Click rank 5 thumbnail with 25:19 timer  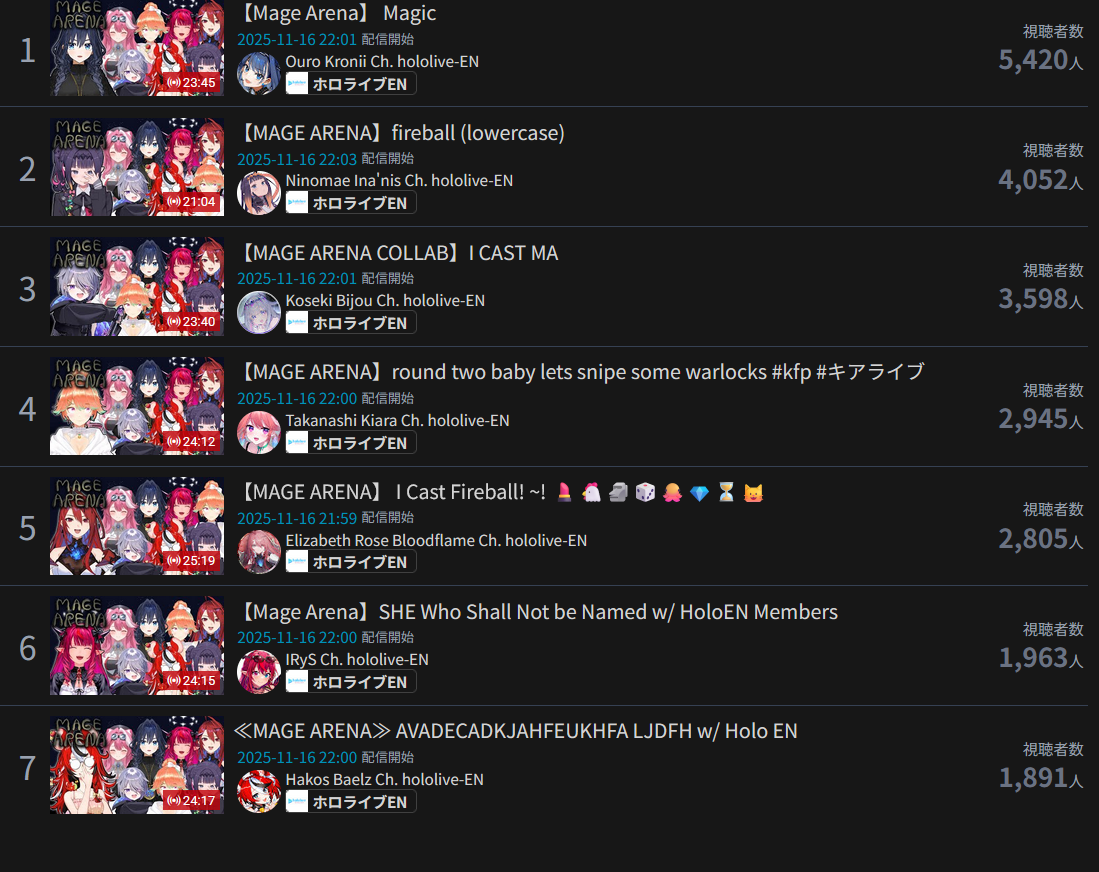tap(137, 526)
